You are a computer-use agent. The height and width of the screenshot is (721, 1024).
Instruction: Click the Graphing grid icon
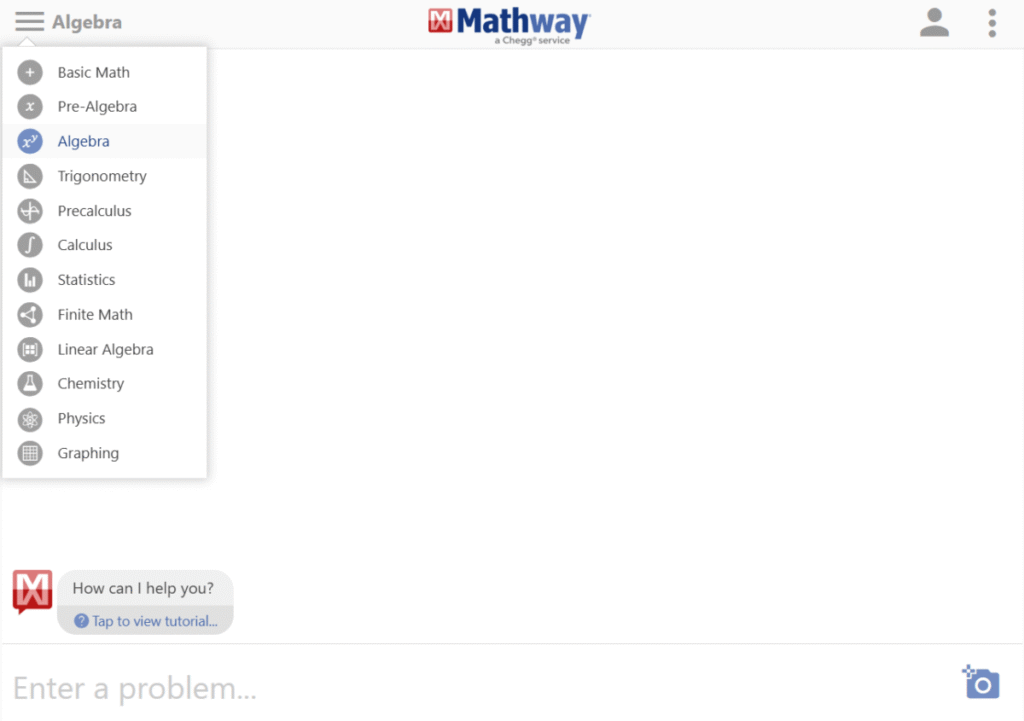tap(30, 453)
